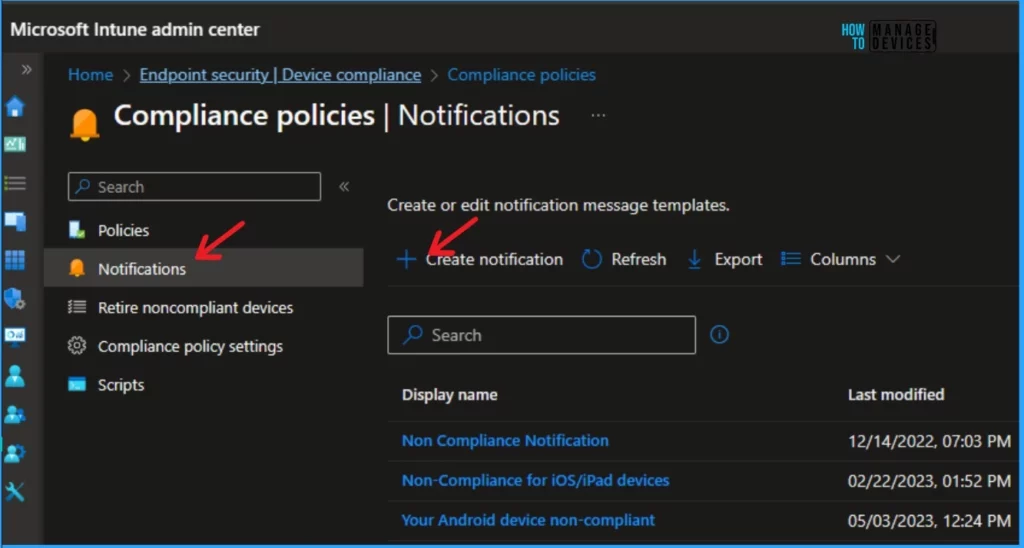Sort by Display name column header

(449, 395)
